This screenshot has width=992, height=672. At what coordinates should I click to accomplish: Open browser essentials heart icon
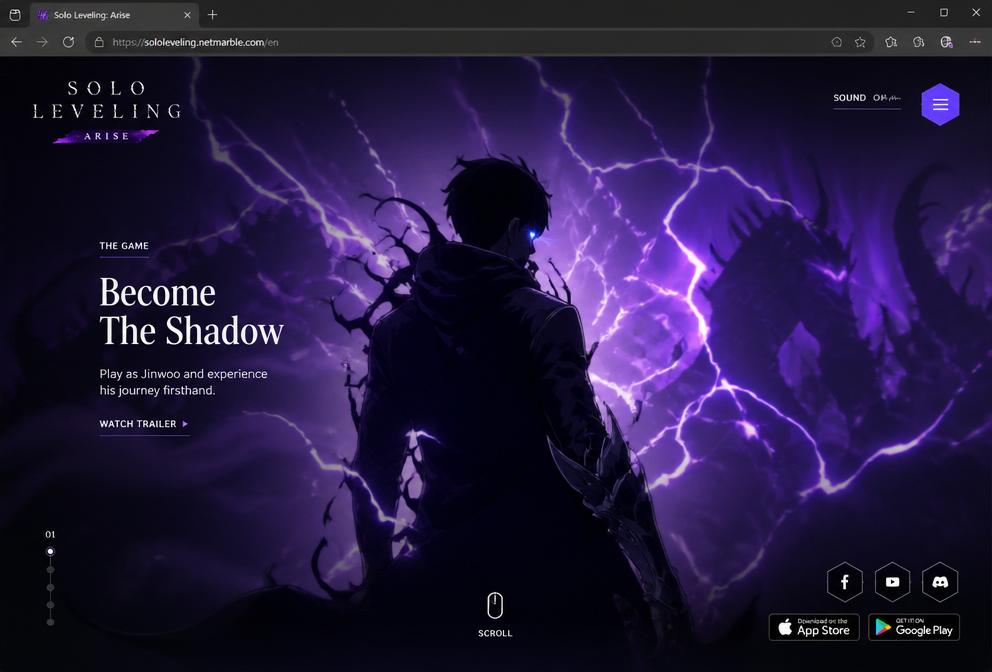[919, 42]
